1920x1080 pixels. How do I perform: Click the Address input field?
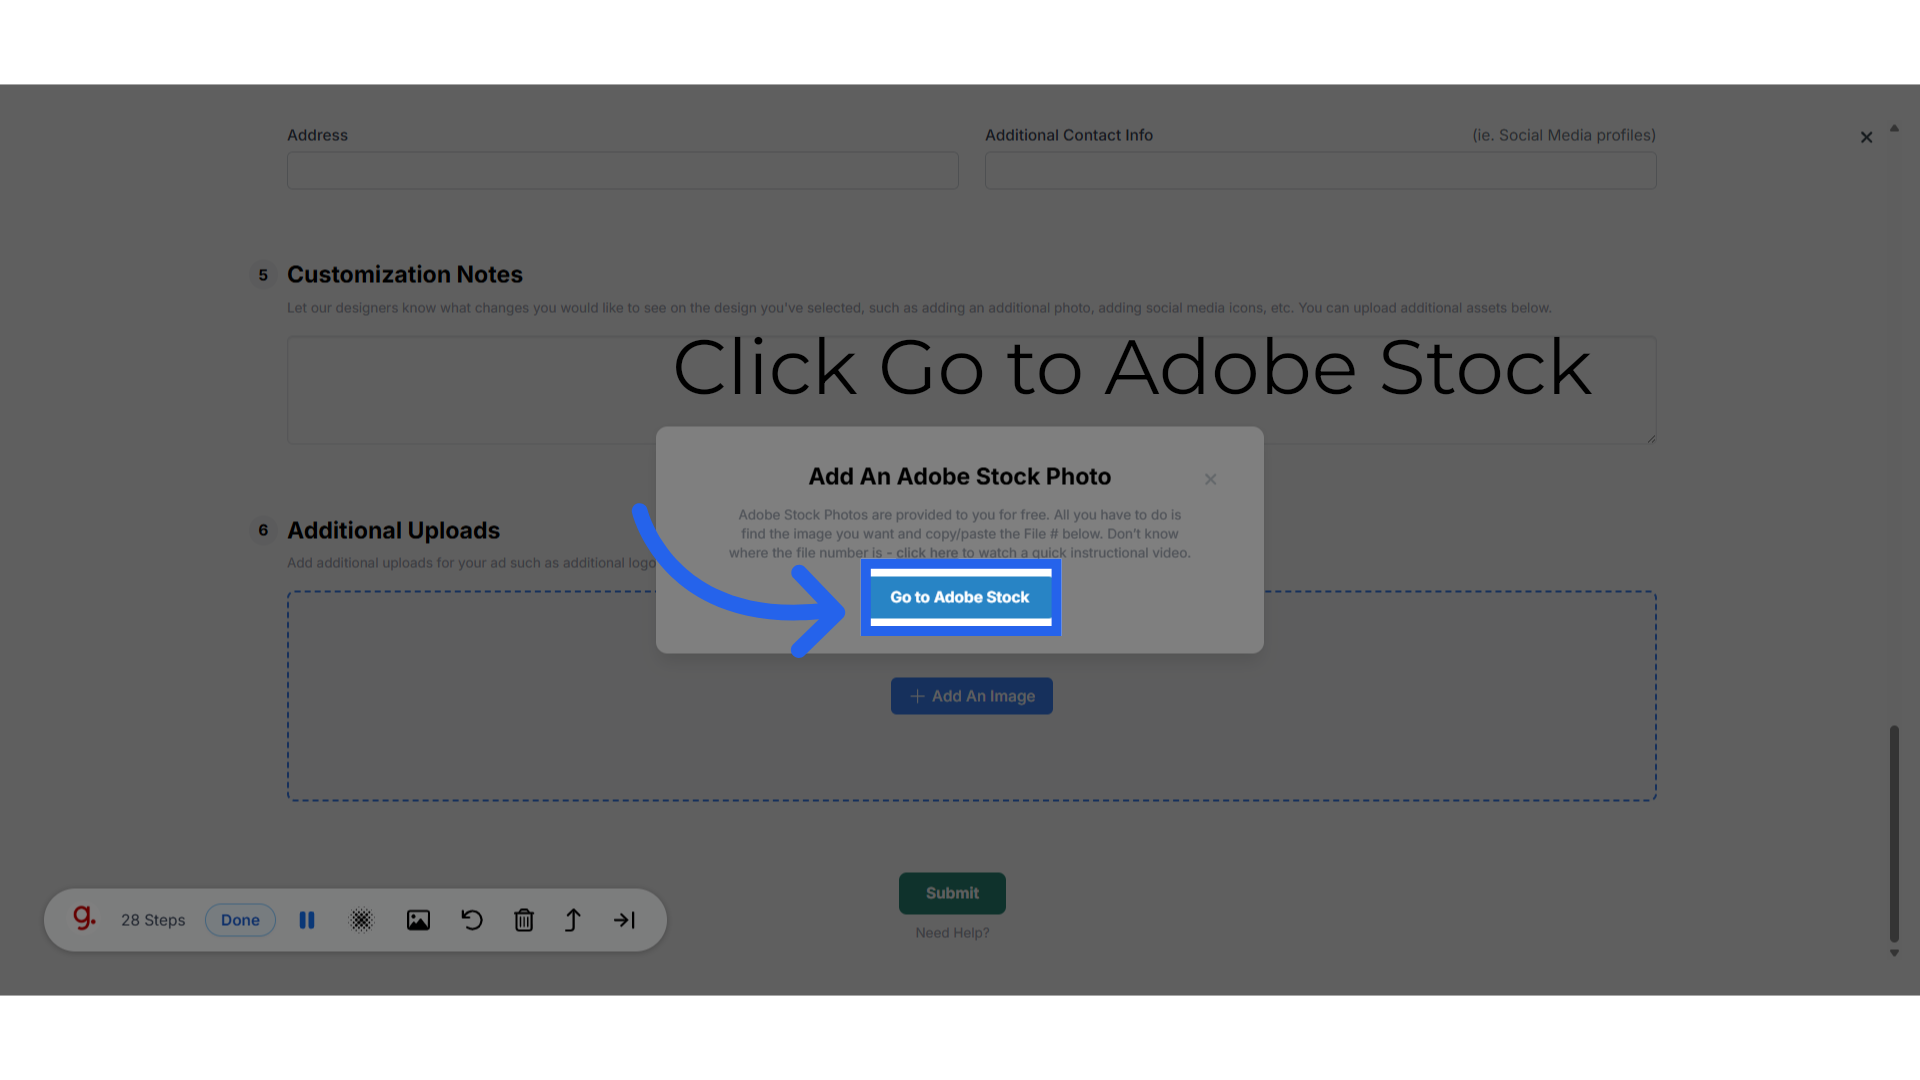[x=622, y=171]
